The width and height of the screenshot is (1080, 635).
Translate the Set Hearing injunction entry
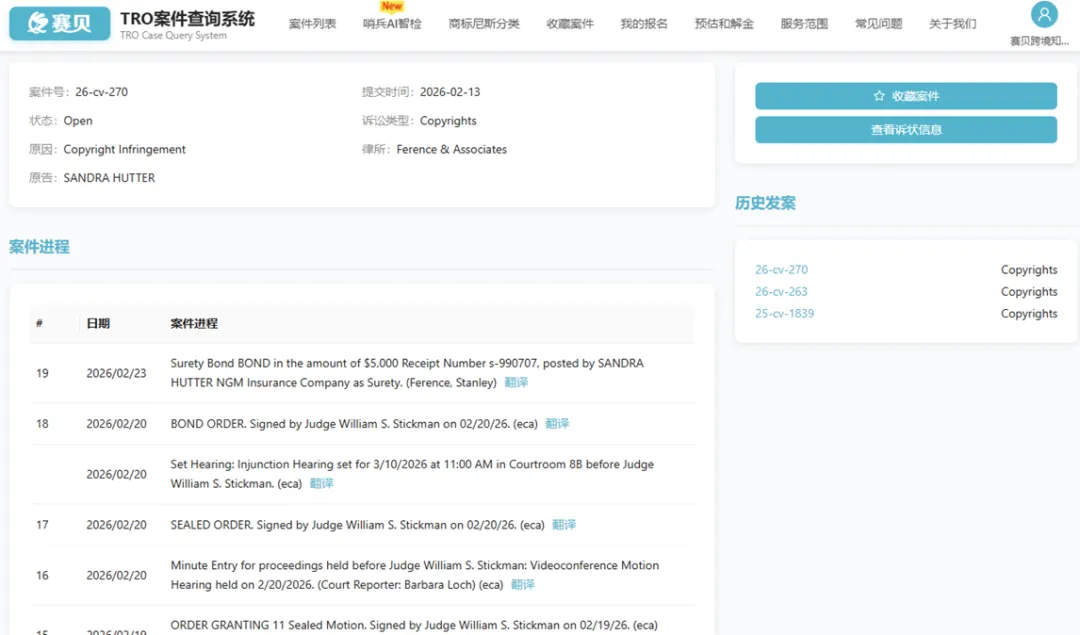321,484
